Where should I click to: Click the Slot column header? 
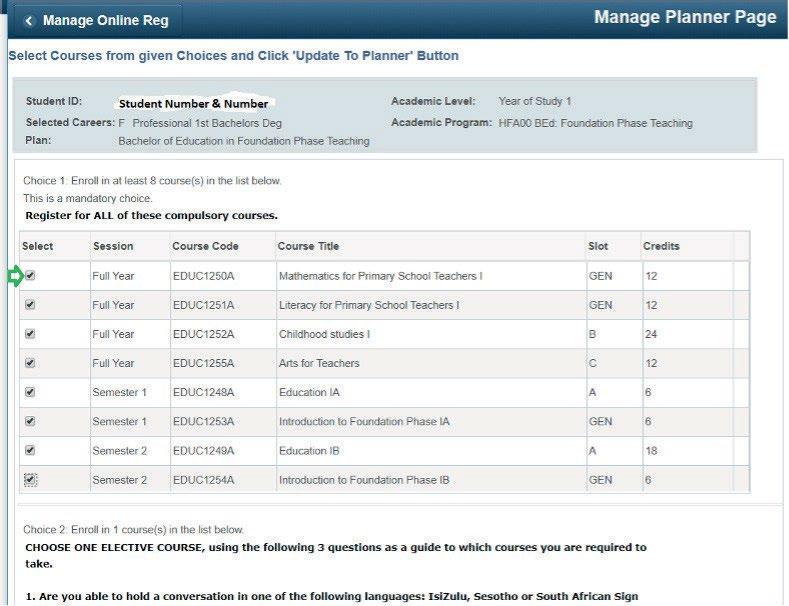coord(598,246)
